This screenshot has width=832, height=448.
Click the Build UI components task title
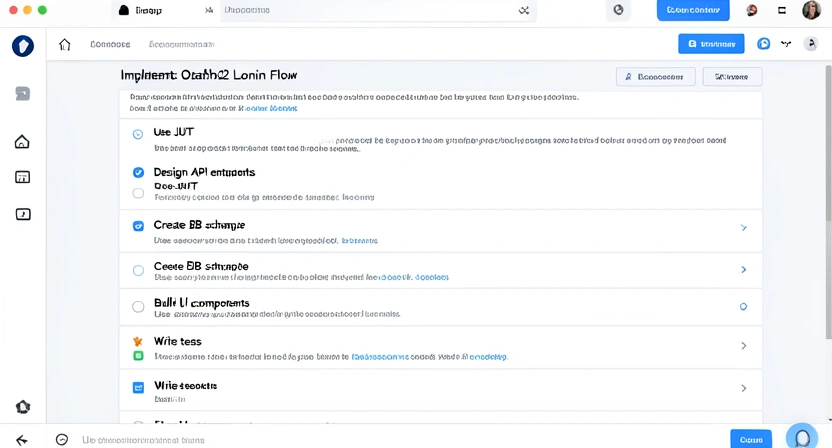pos(202,303)
